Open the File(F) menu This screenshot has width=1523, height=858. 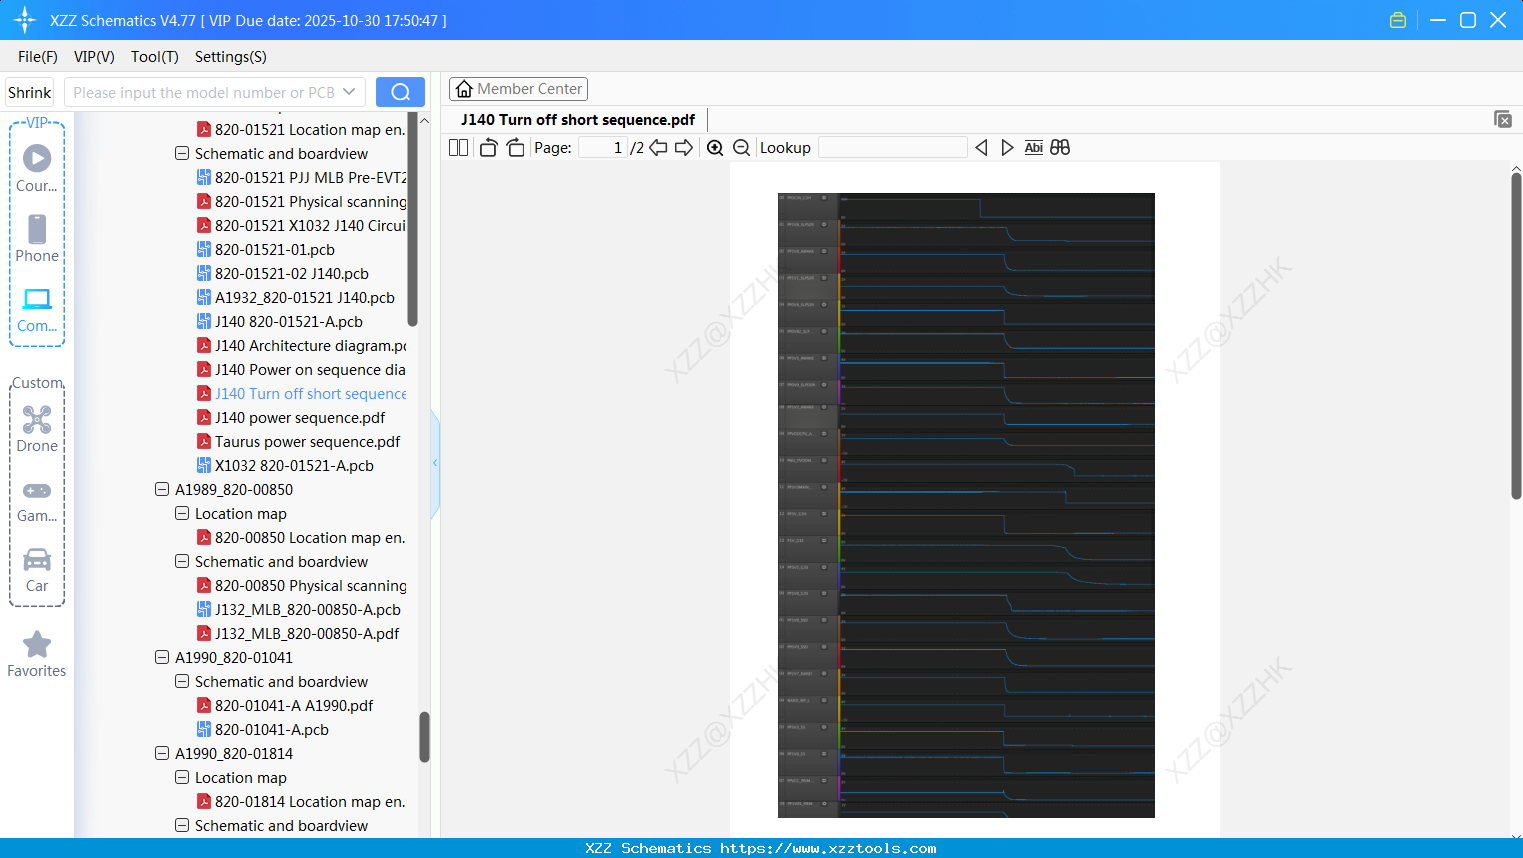click(x=38, y=57)
